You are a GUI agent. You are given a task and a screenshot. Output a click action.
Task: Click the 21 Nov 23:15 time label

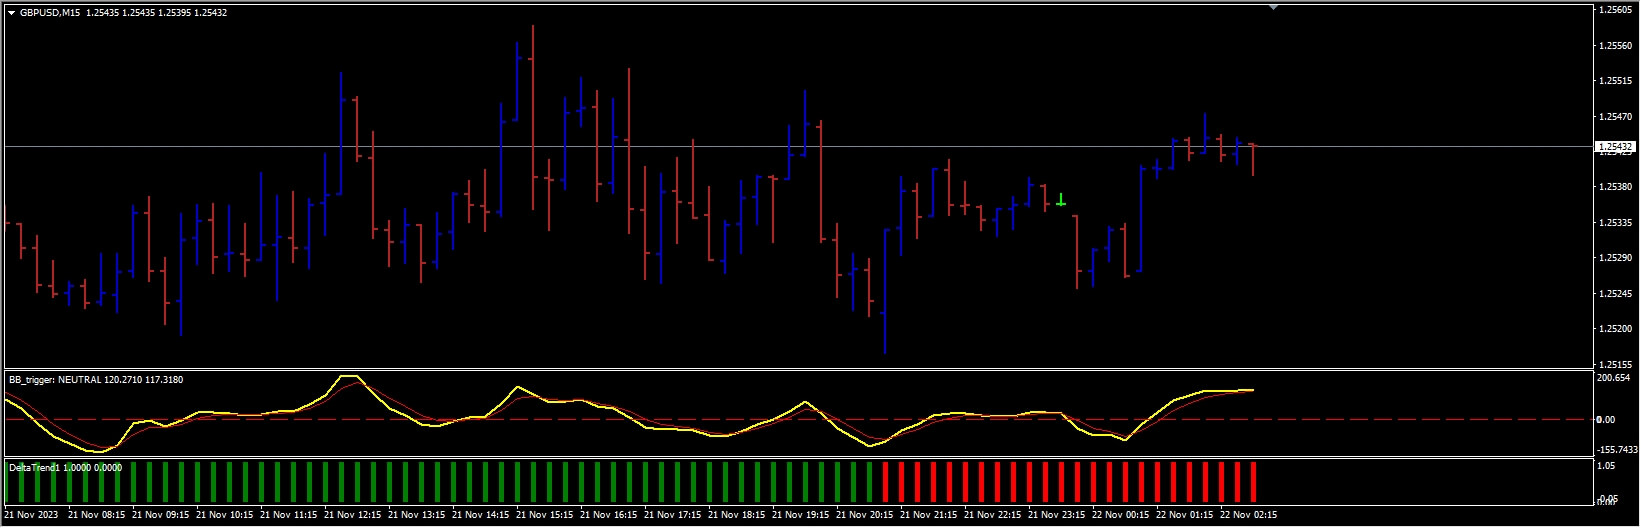coord(1057,516)
